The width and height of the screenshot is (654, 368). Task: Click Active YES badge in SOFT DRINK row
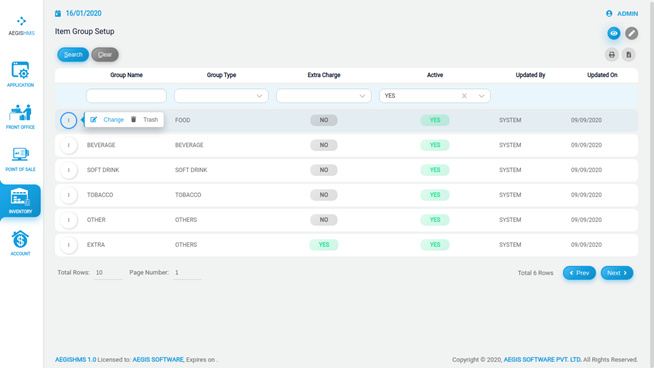point(435,170)
